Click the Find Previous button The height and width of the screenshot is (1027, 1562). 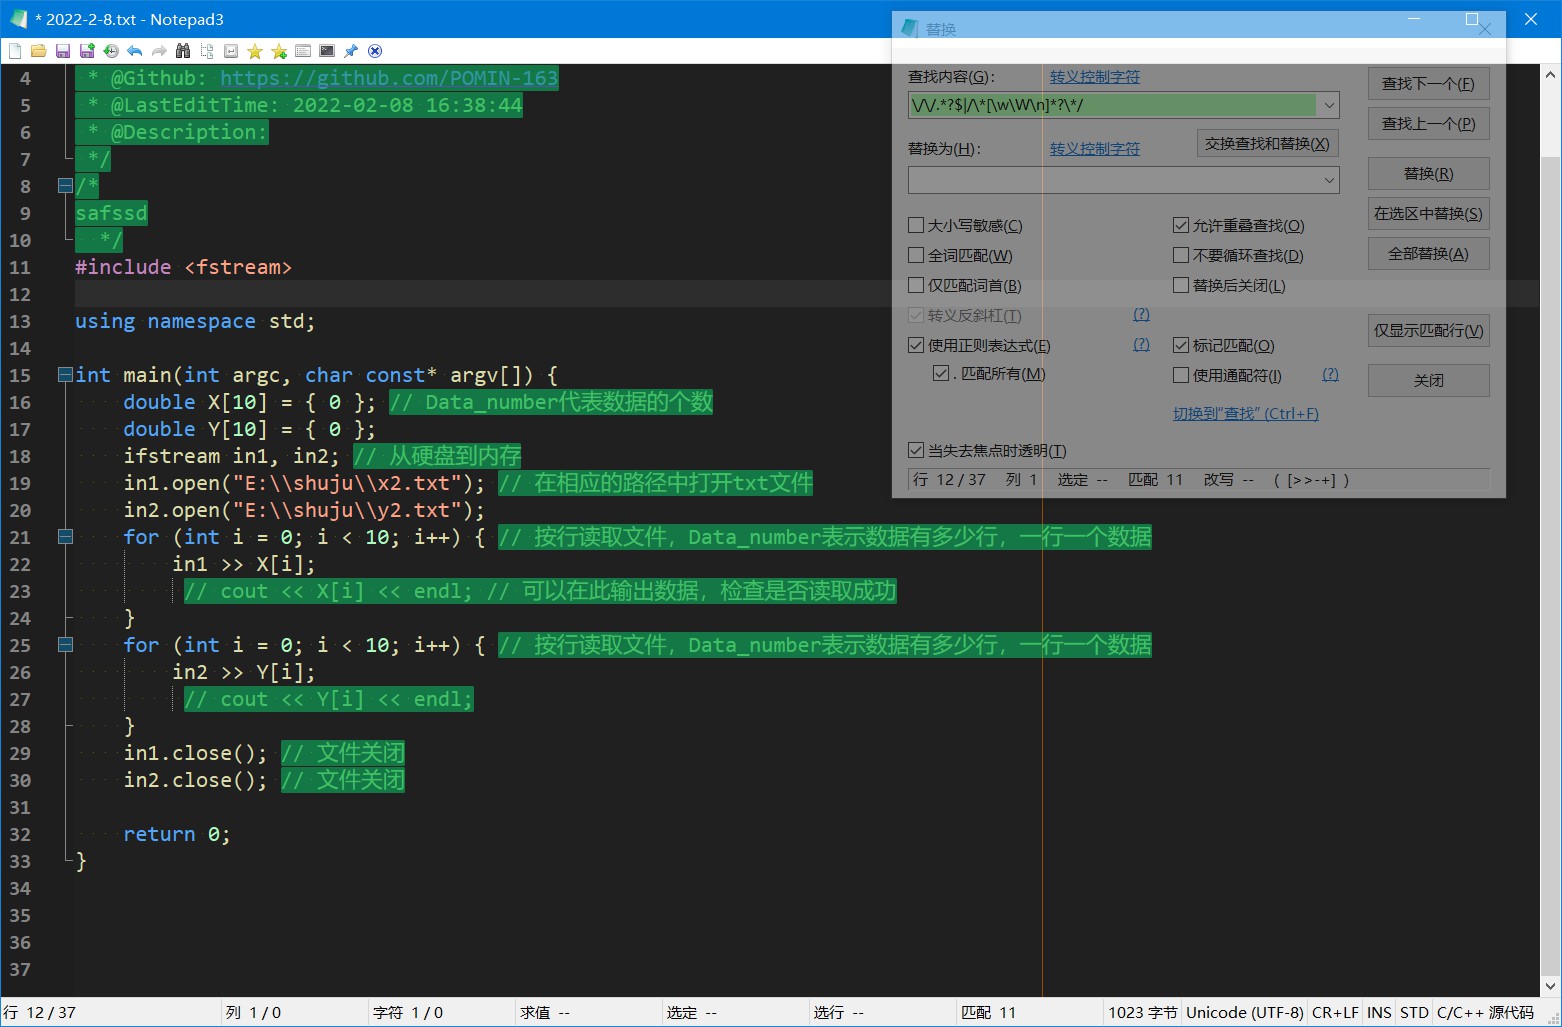(1428, 124)
